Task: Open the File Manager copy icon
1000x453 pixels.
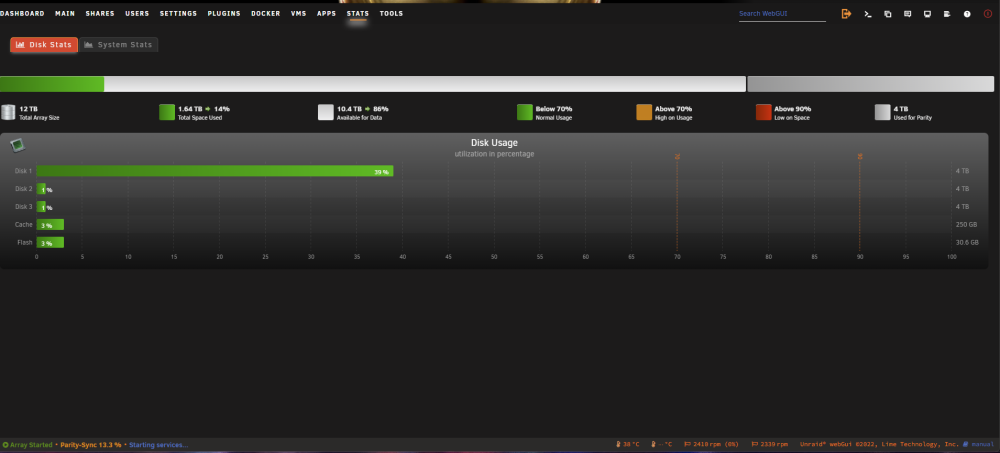Action: coord(887,13)
